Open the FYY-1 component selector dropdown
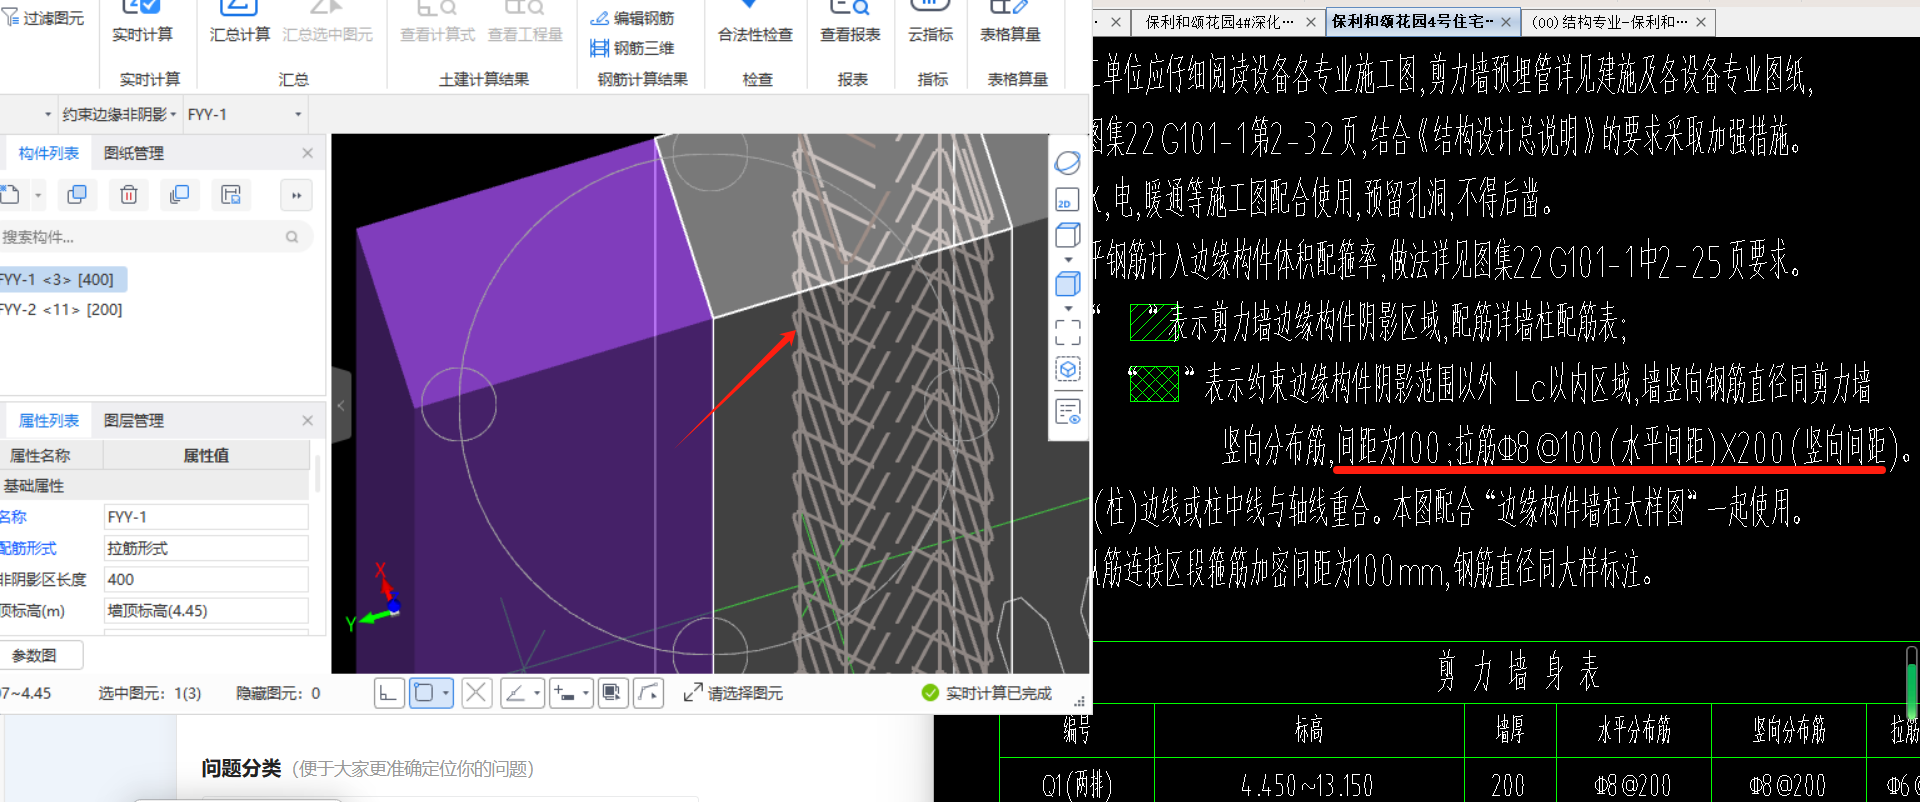 coord(244,114)
